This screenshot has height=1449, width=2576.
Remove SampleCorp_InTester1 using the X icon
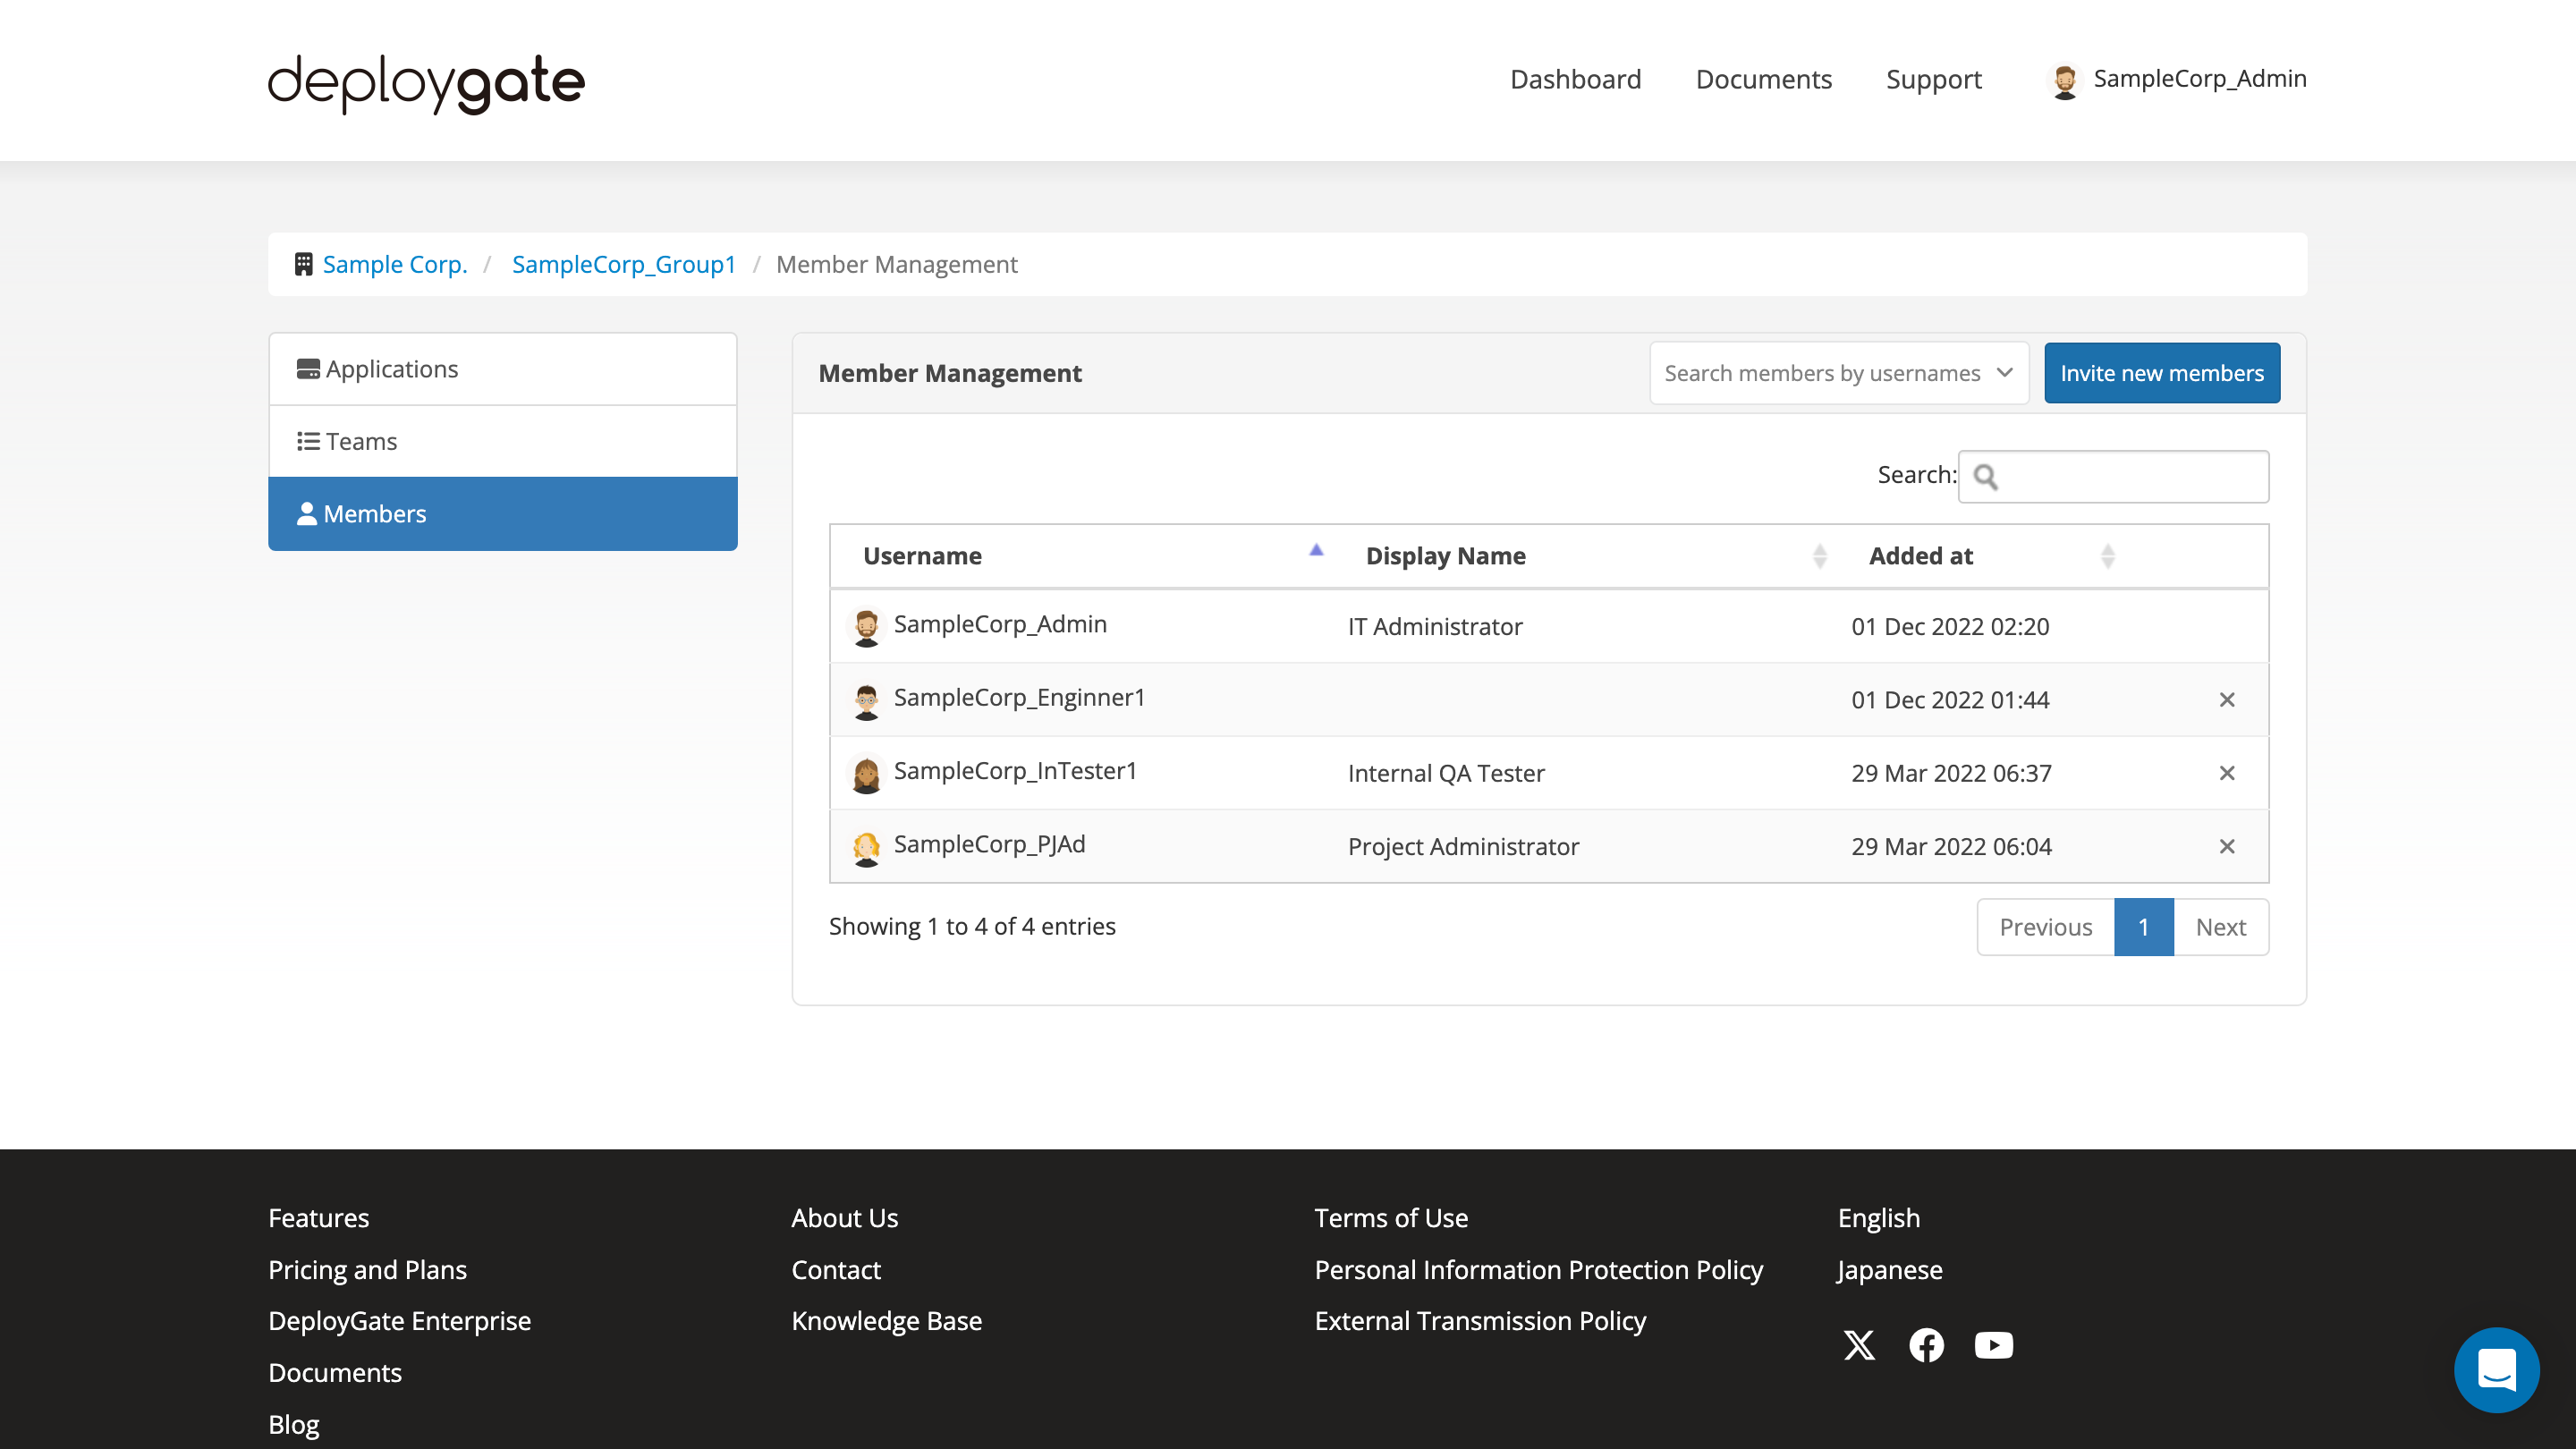[2226, 773]
